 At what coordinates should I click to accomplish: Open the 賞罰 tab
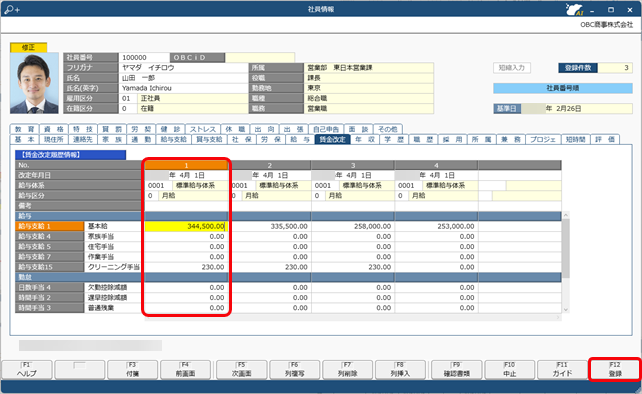pos(112,129)
